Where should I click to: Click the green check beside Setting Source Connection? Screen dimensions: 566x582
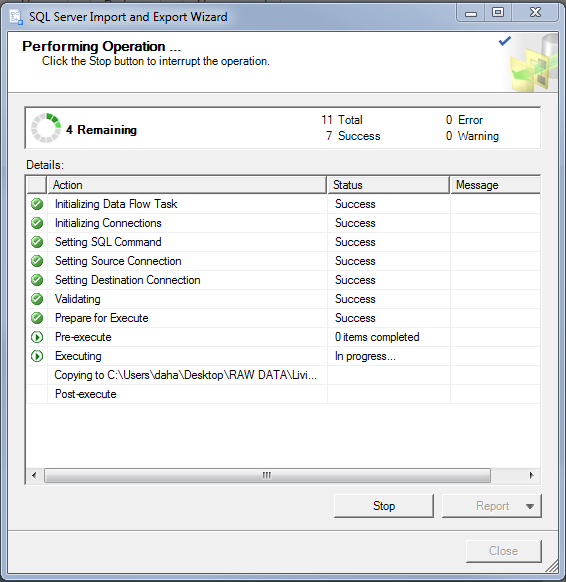click(x=37, y=261)
